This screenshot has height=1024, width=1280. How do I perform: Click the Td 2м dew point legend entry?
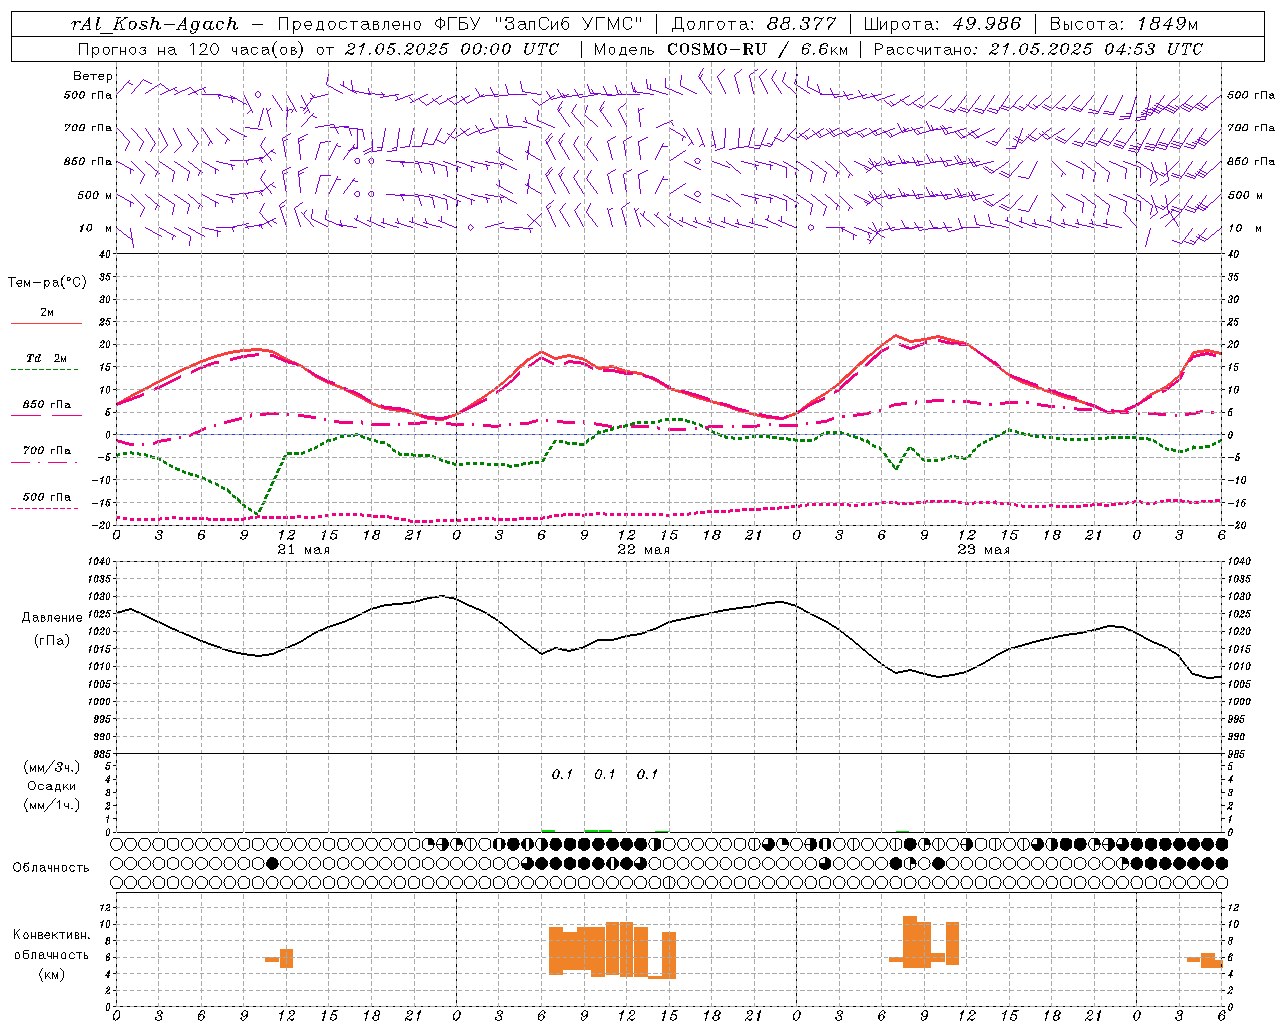tap(47, 358)
